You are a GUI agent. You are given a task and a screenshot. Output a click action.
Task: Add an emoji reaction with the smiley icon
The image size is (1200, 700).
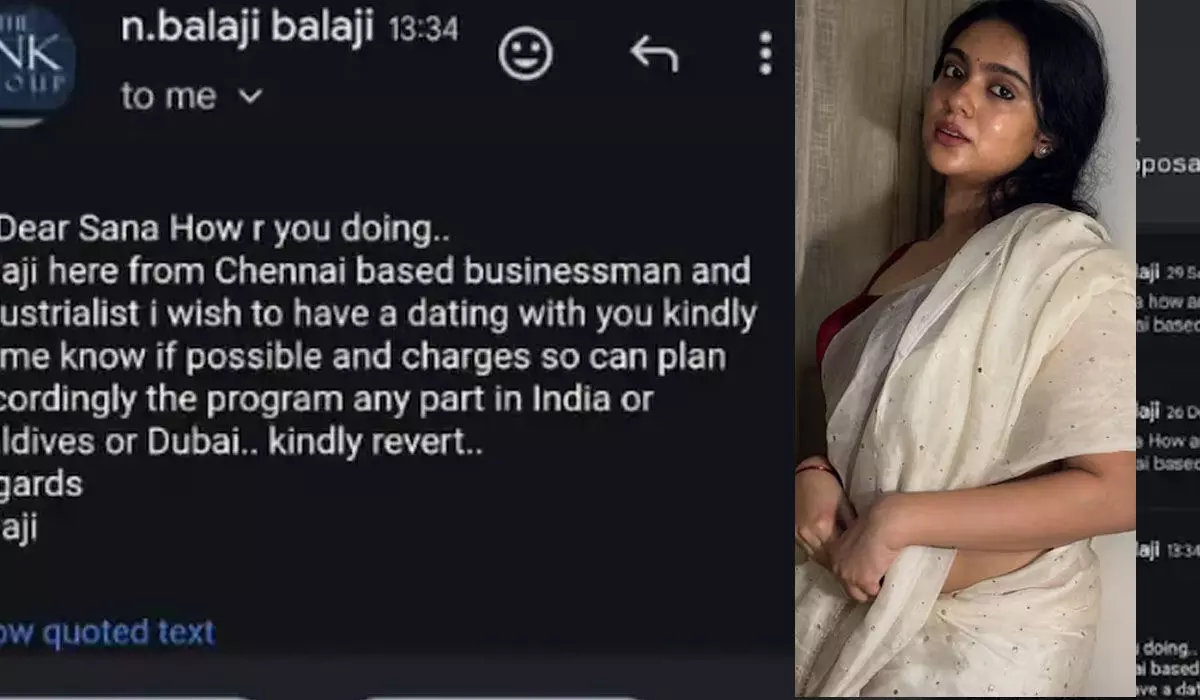525,53
